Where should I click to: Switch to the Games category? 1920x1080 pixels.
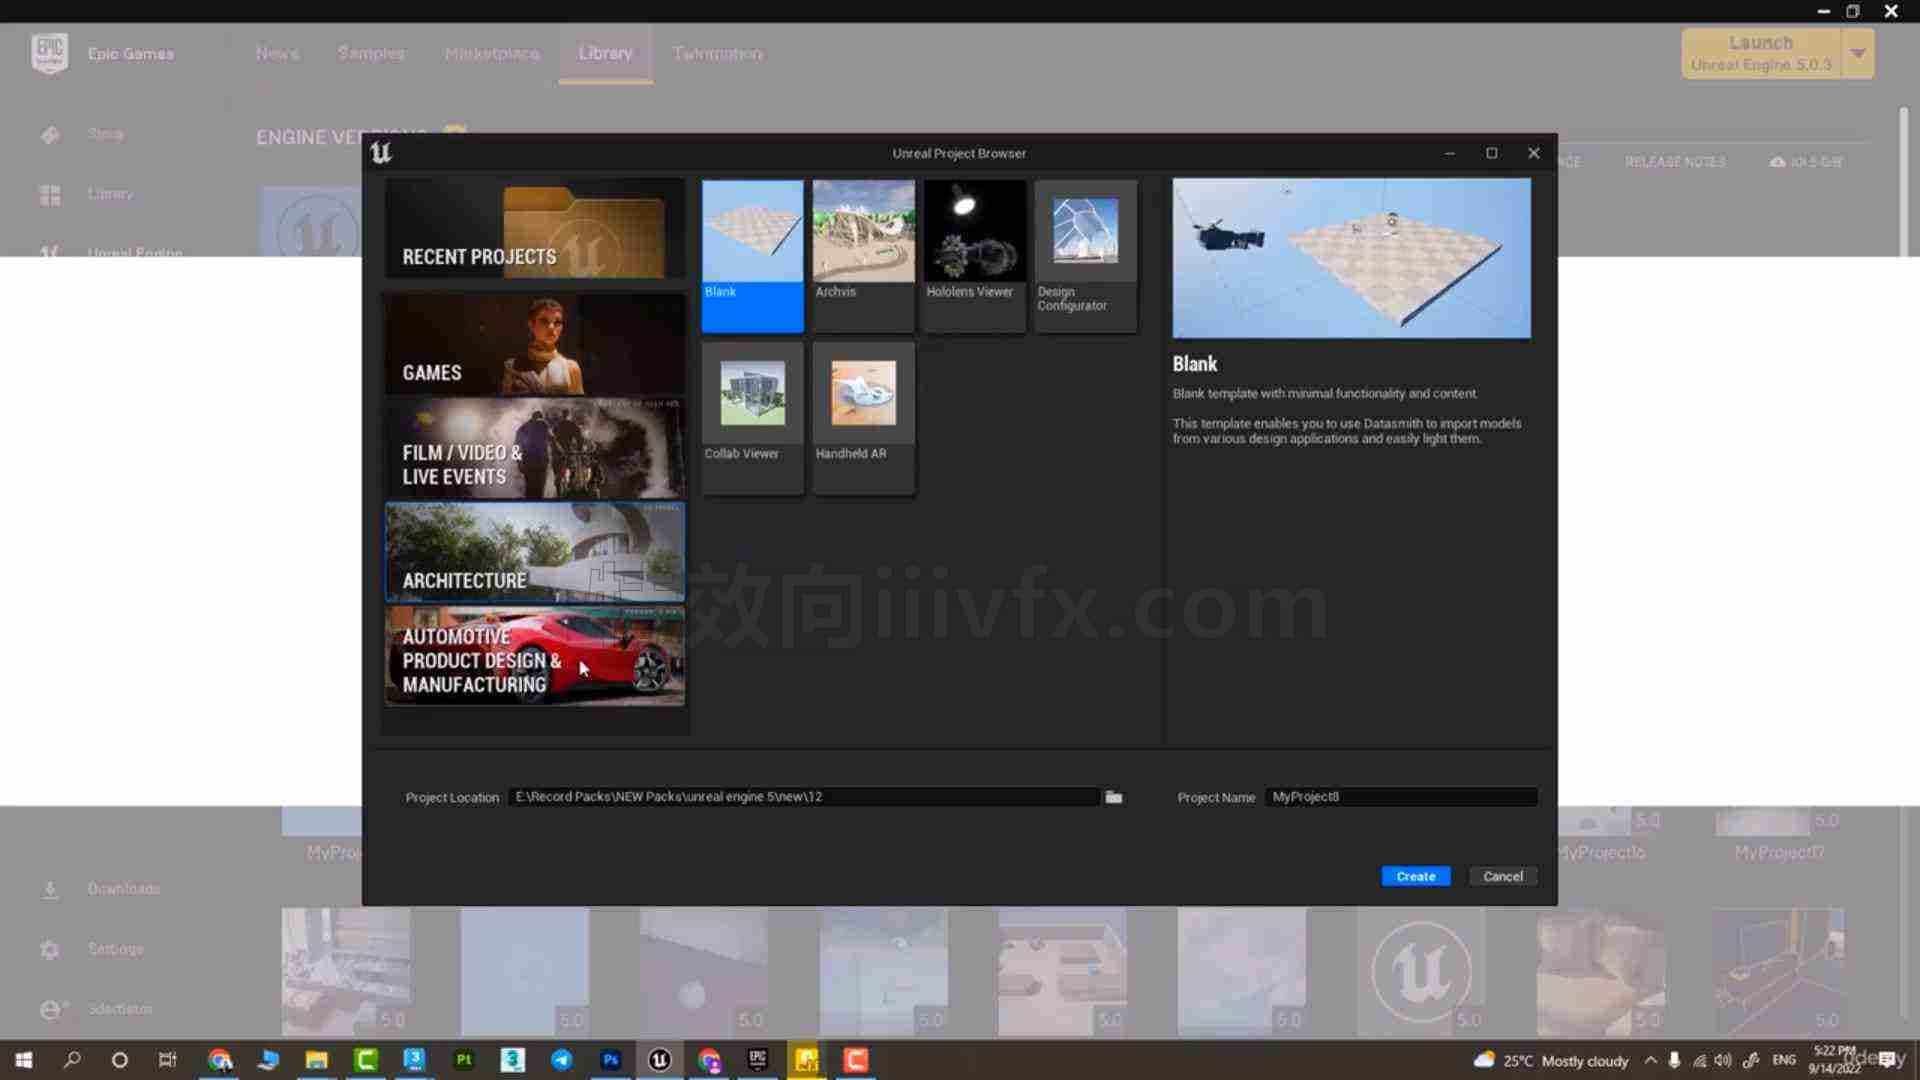point(535,344)
